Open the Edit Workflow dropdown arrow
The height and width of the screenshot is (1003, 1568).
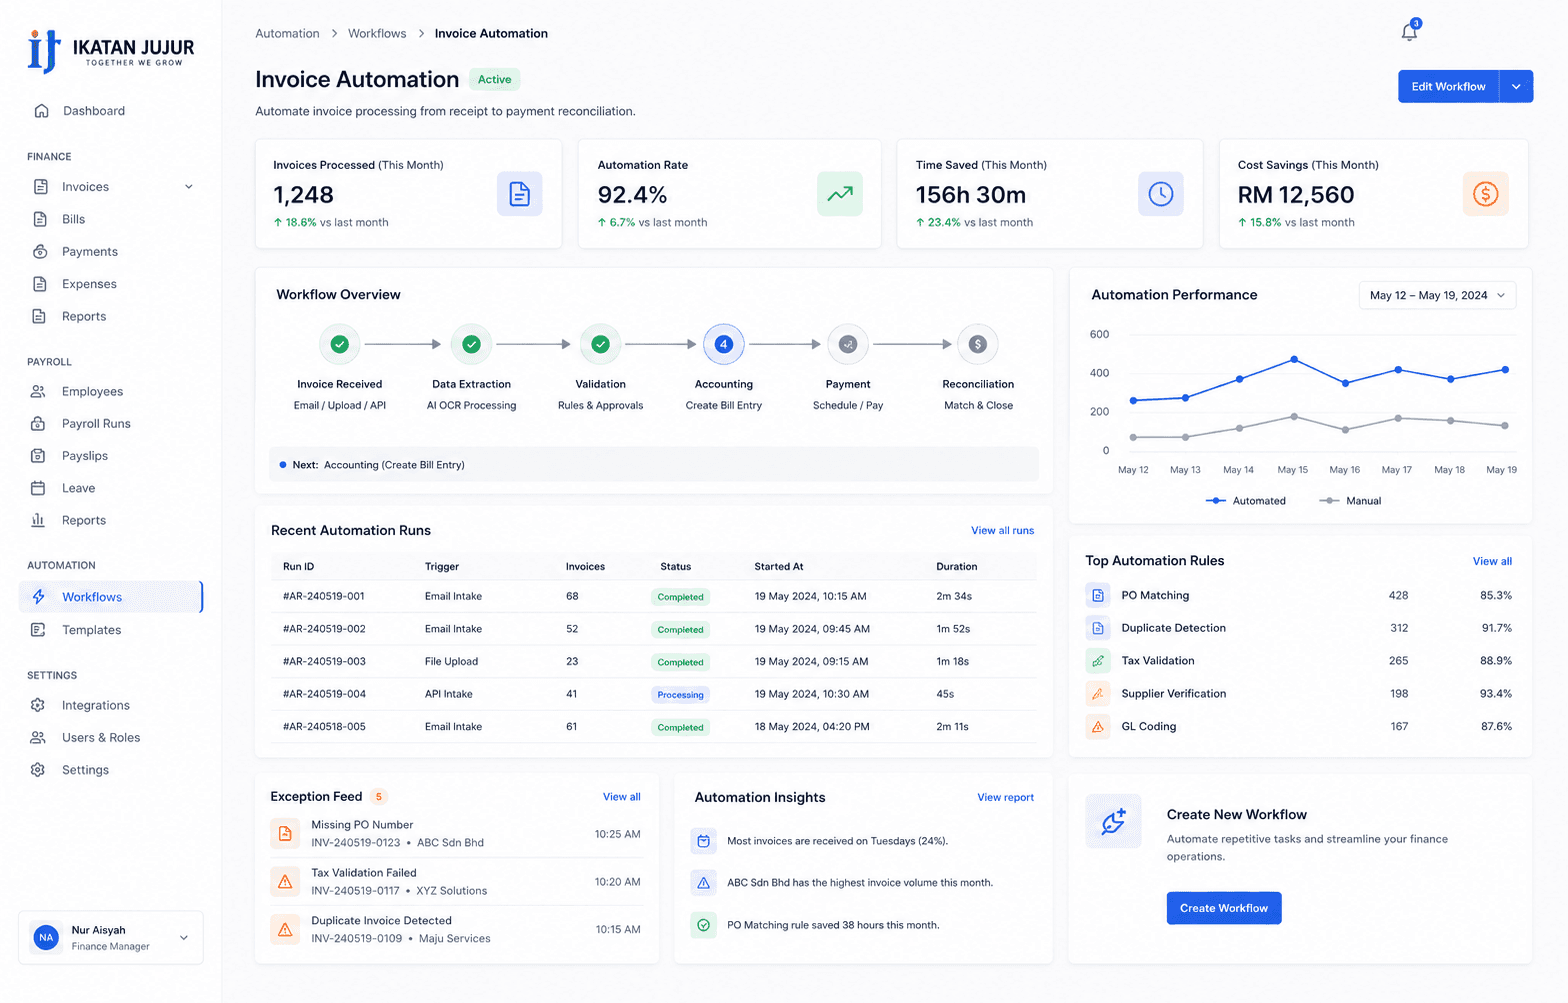pyautogui.click(x=1516, y=86)
